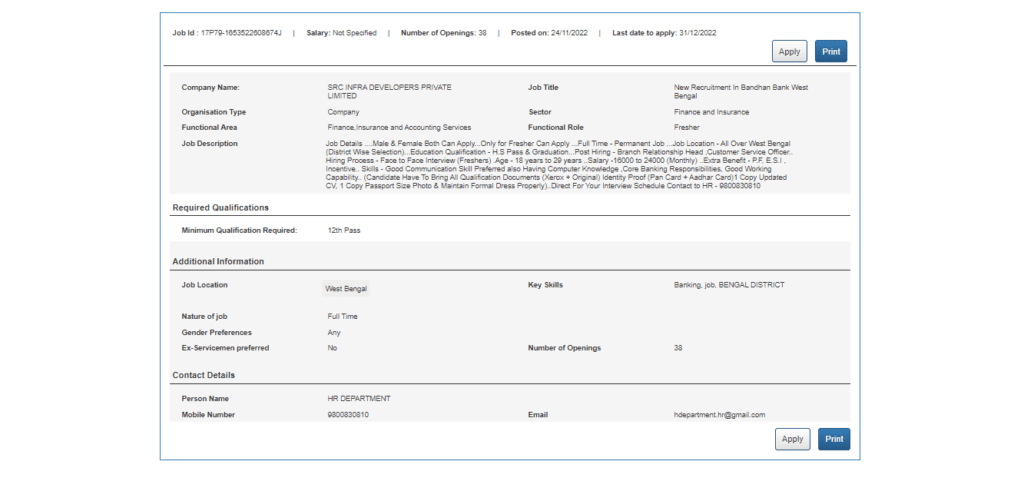Click the Finance and Insurance sector value
Viewport: 1024px width, 491px height.
tap(711, 112)
